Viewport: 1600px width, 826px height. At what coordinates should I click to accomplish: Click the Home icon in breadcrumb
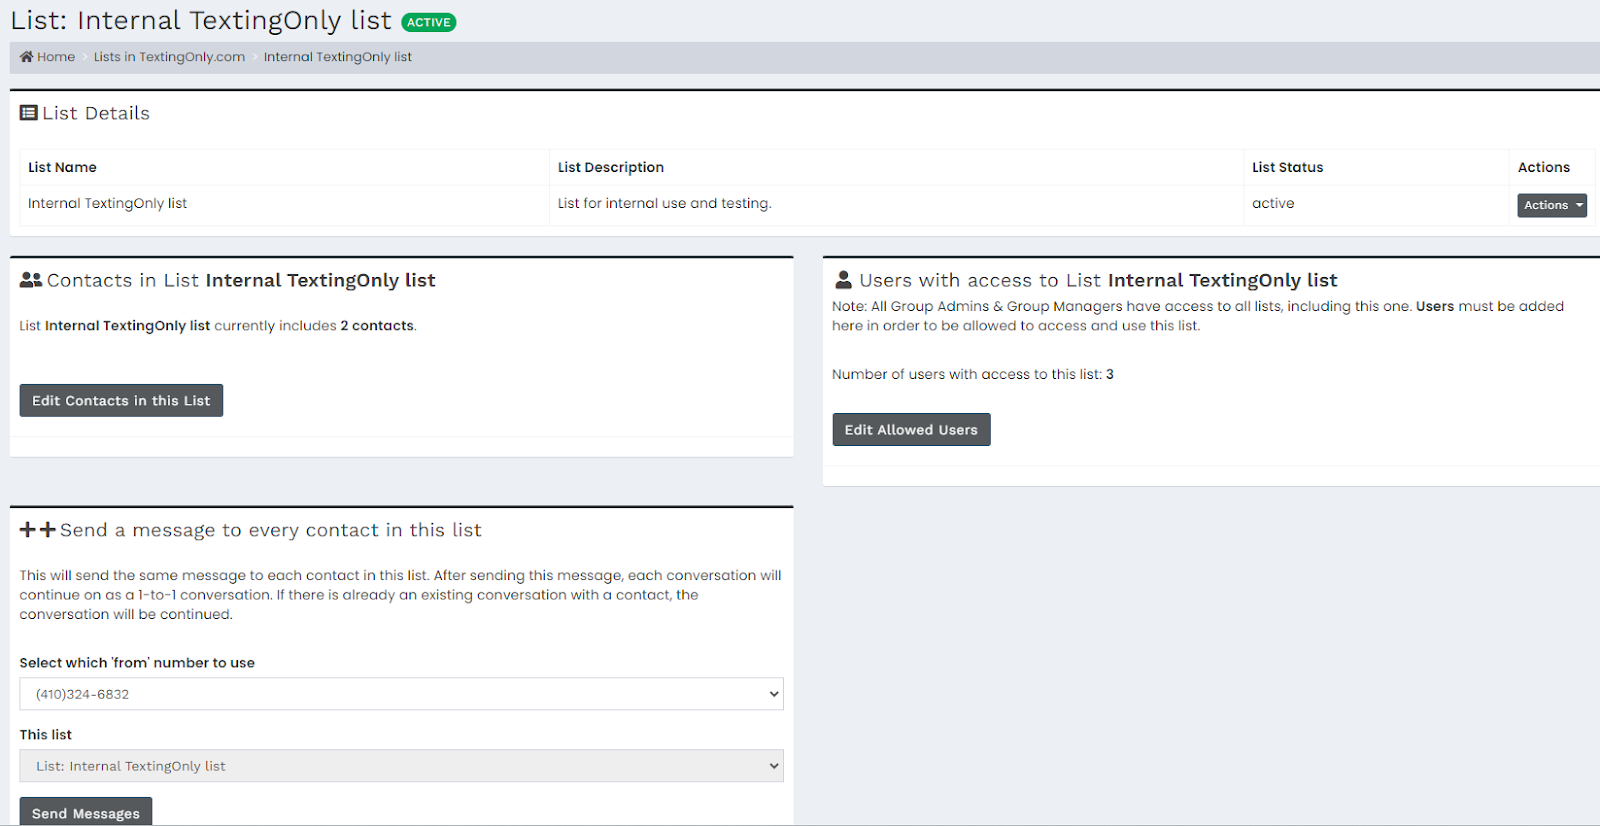point(27,57)
